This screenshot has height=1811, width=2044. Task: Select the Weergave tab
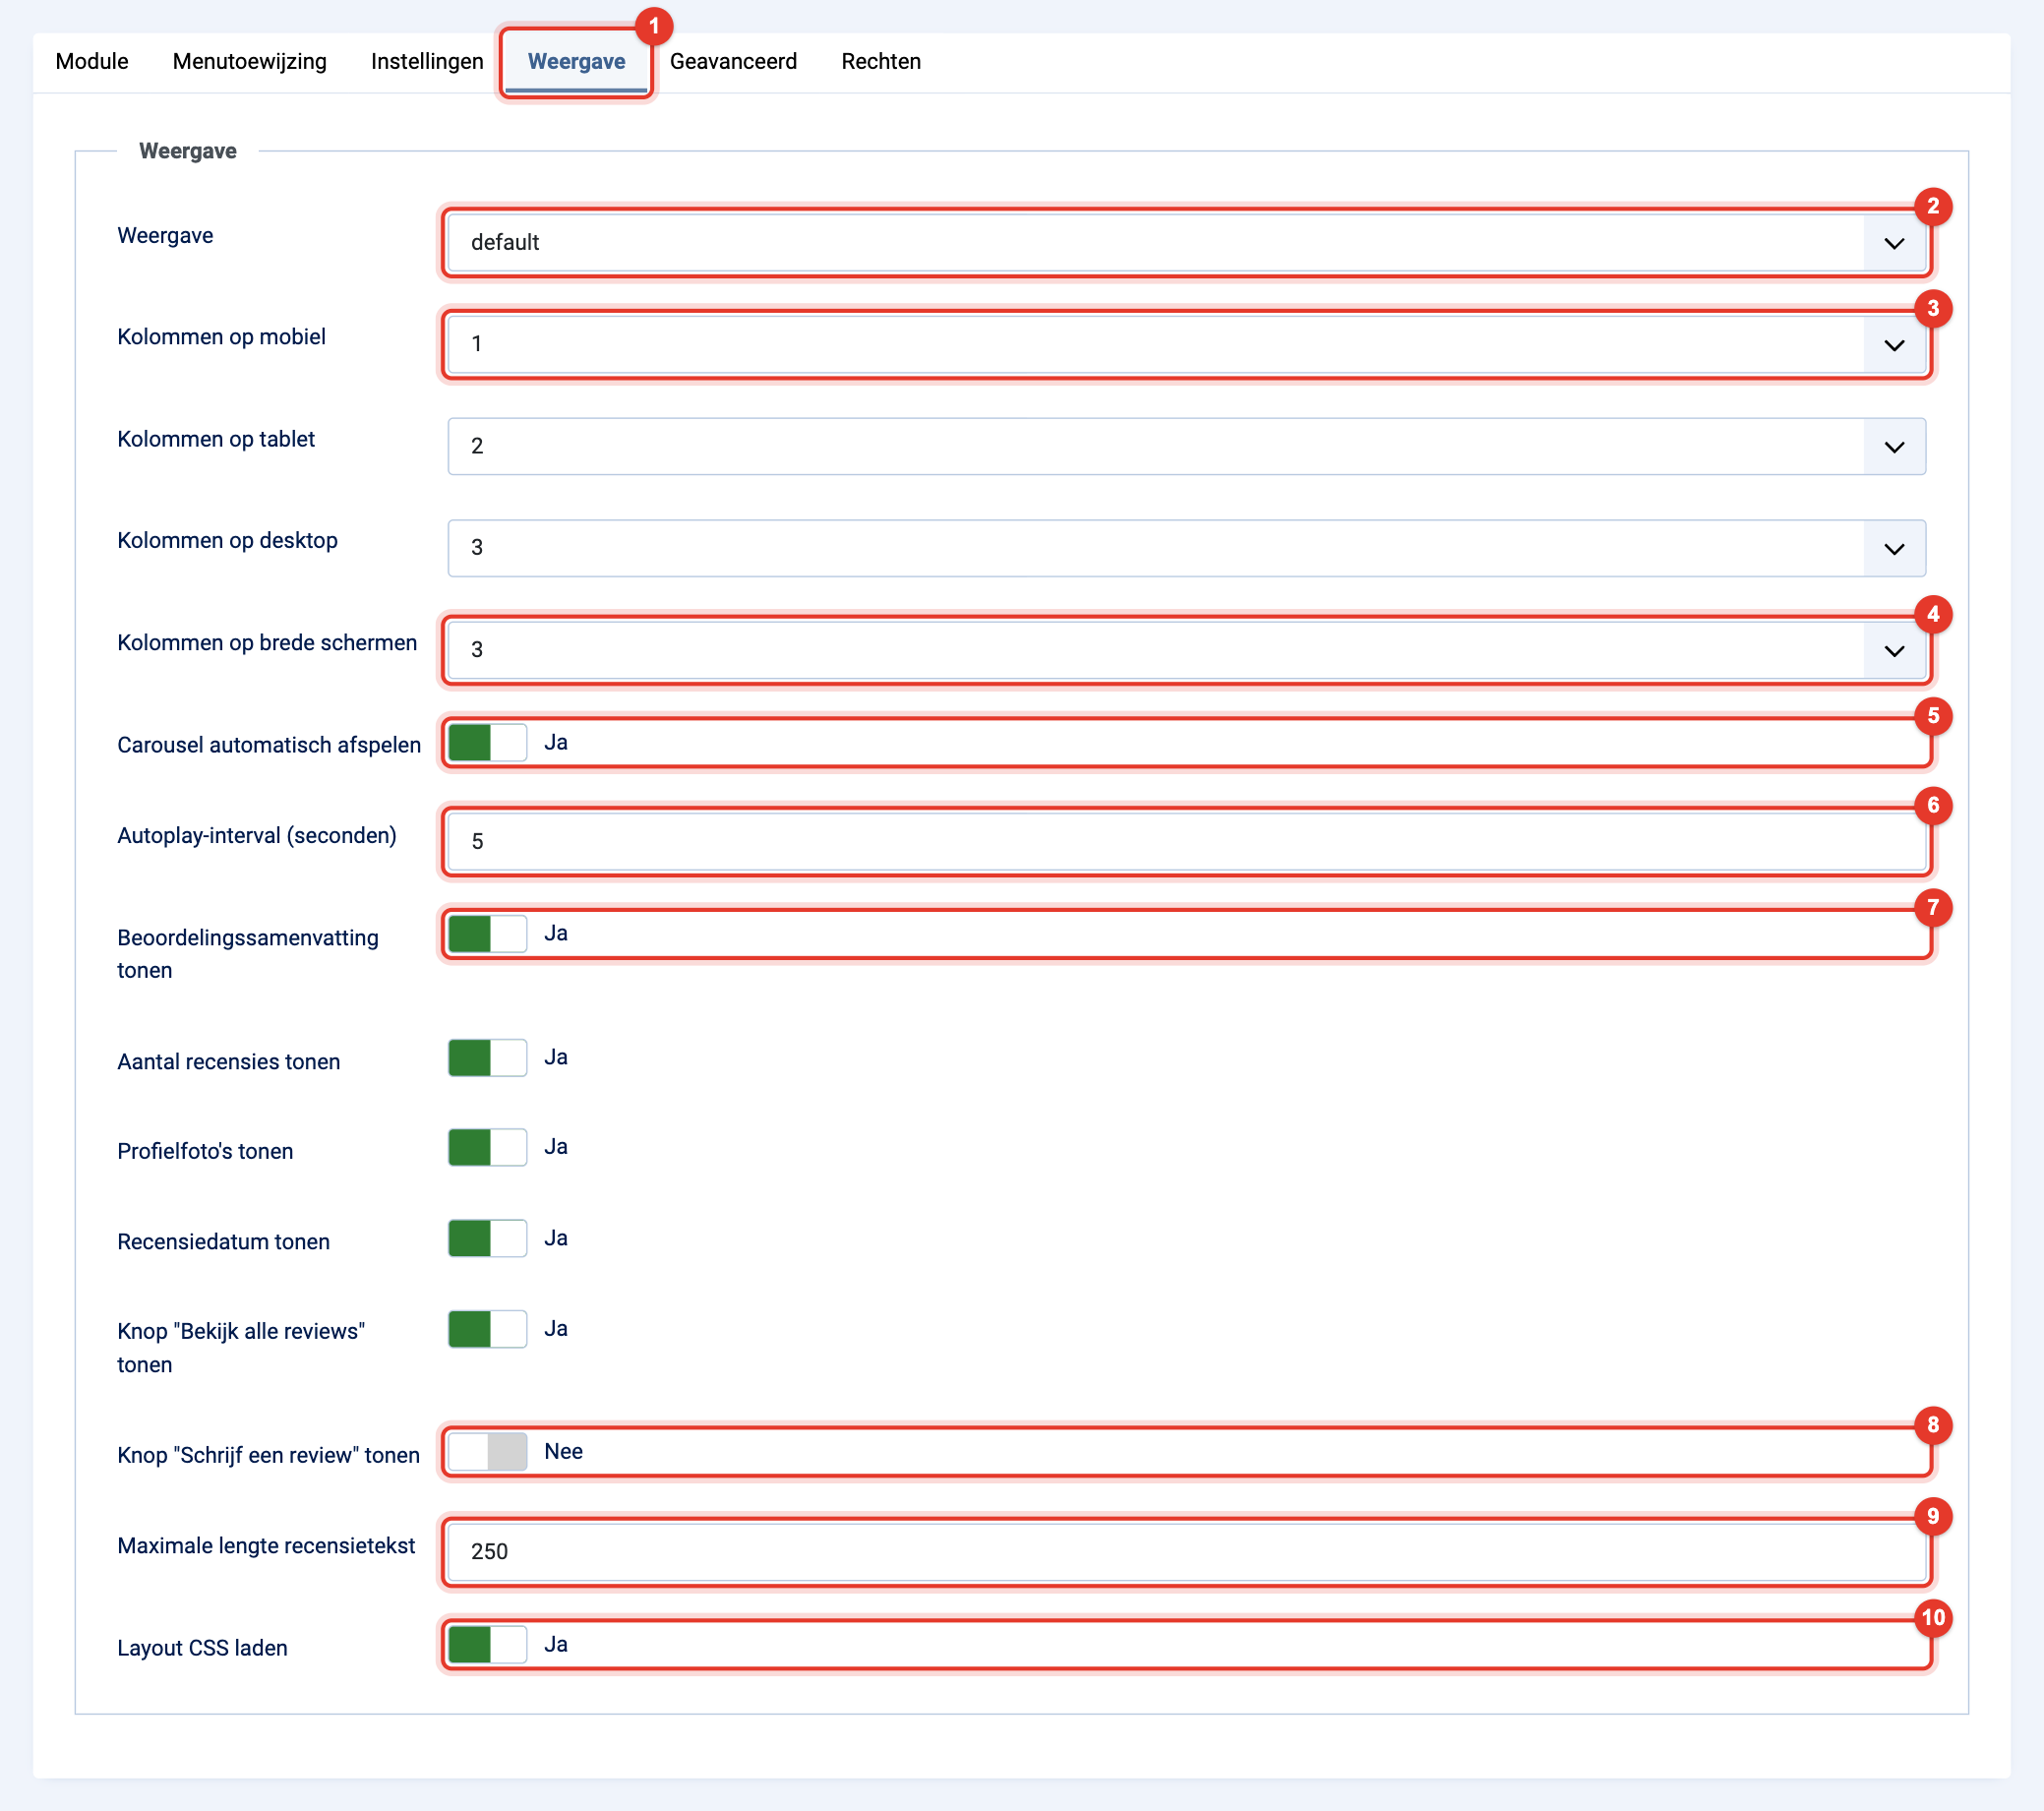point(577,61)
